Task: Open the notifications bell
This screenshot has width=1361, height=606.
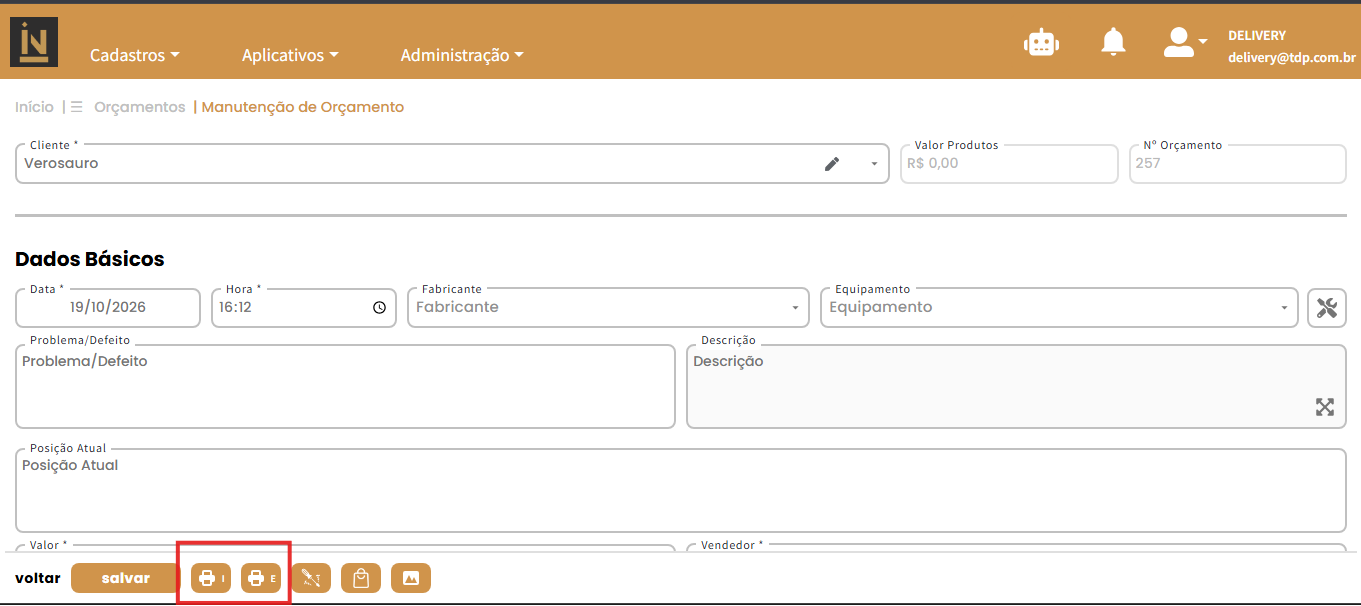Action: (x=1113, y=42)
